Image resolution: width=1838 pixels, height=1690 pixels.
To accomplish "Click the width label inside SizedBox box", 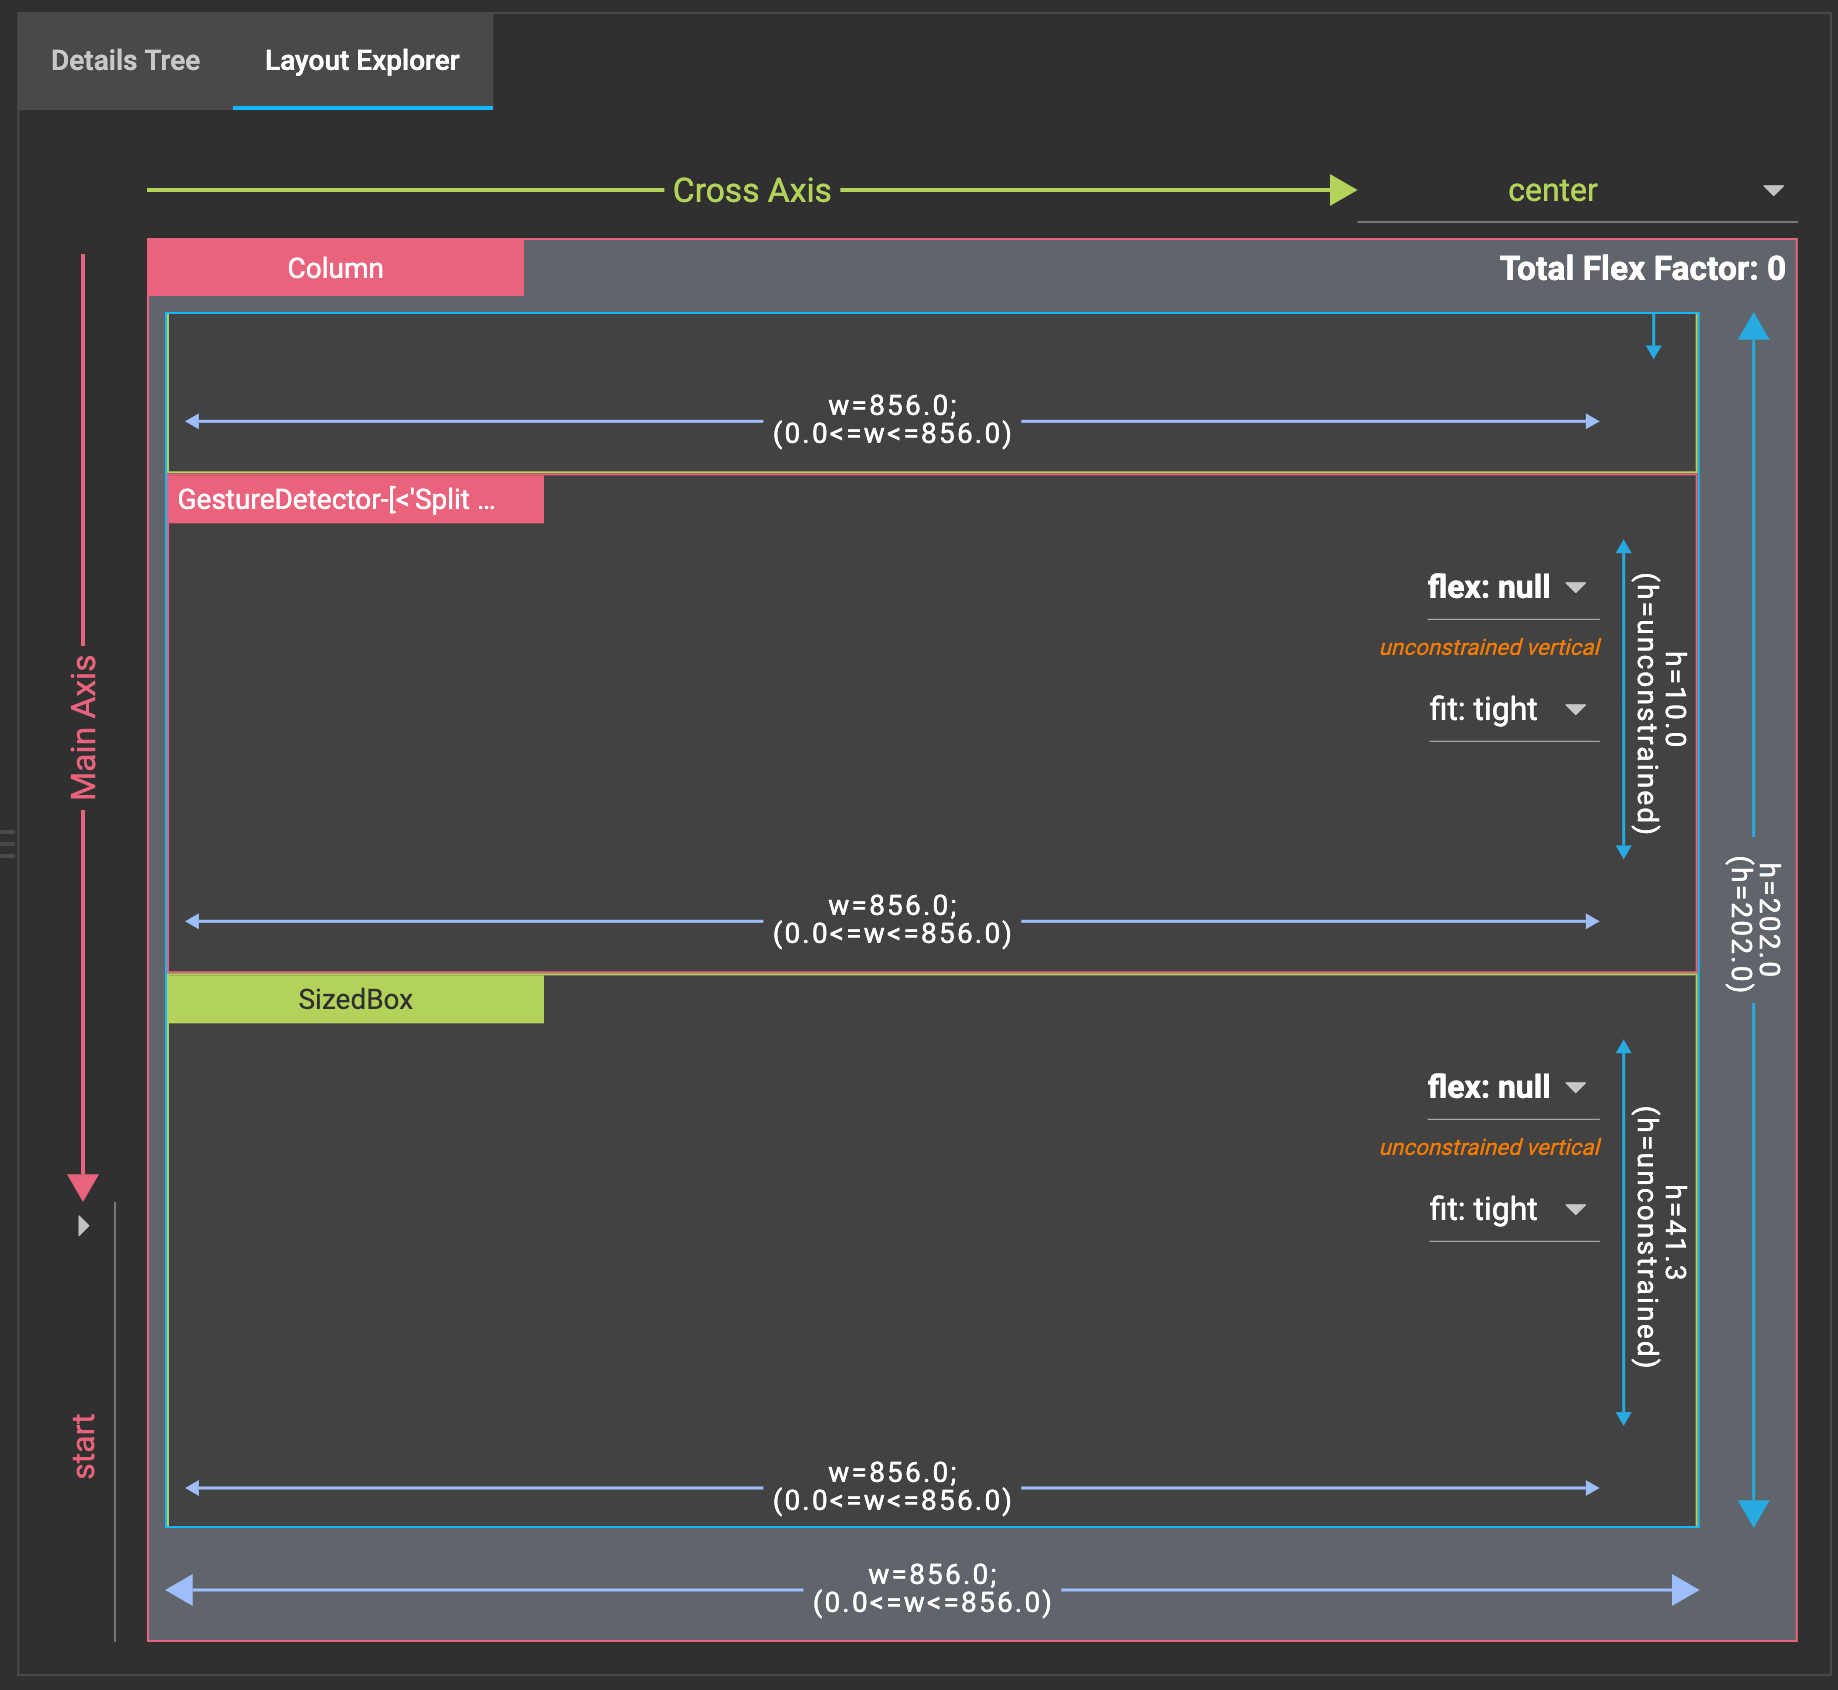I will click(892, 1486).
